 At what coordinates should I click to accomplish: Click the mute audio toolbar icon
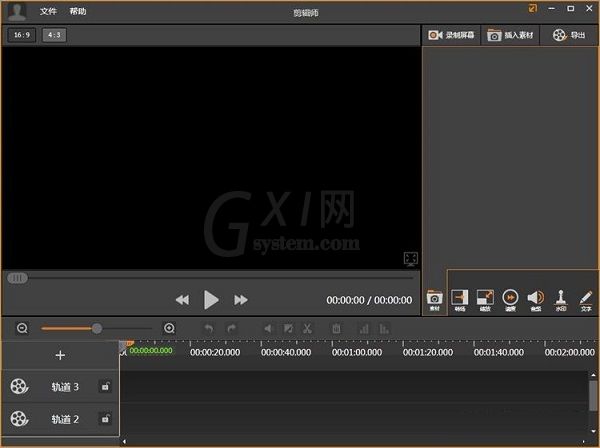pos(268,329)
